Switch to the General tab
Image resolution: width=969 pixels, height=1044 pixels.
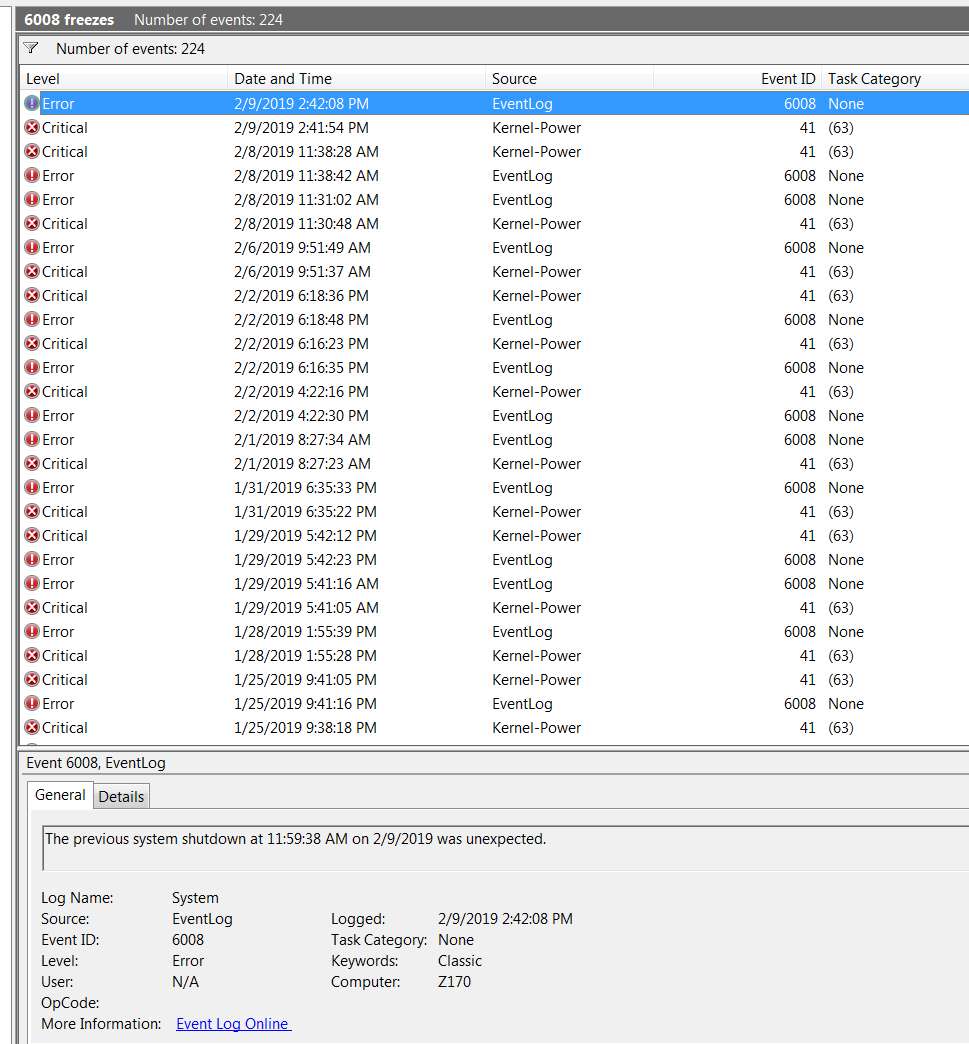click(x=60, y=795)
